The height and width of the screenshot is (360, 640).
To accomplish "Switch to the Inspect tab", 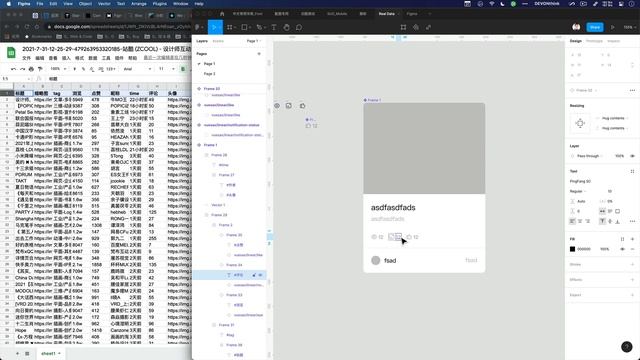I will pos(613,41).
